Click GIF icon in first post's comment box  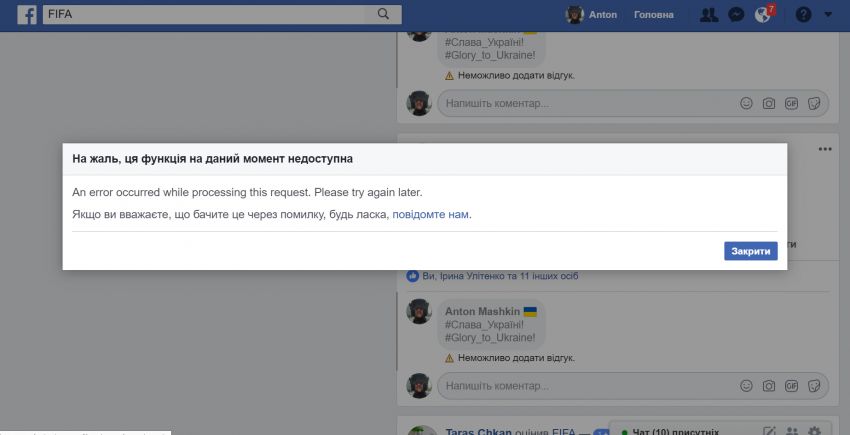tap(791, 103)
